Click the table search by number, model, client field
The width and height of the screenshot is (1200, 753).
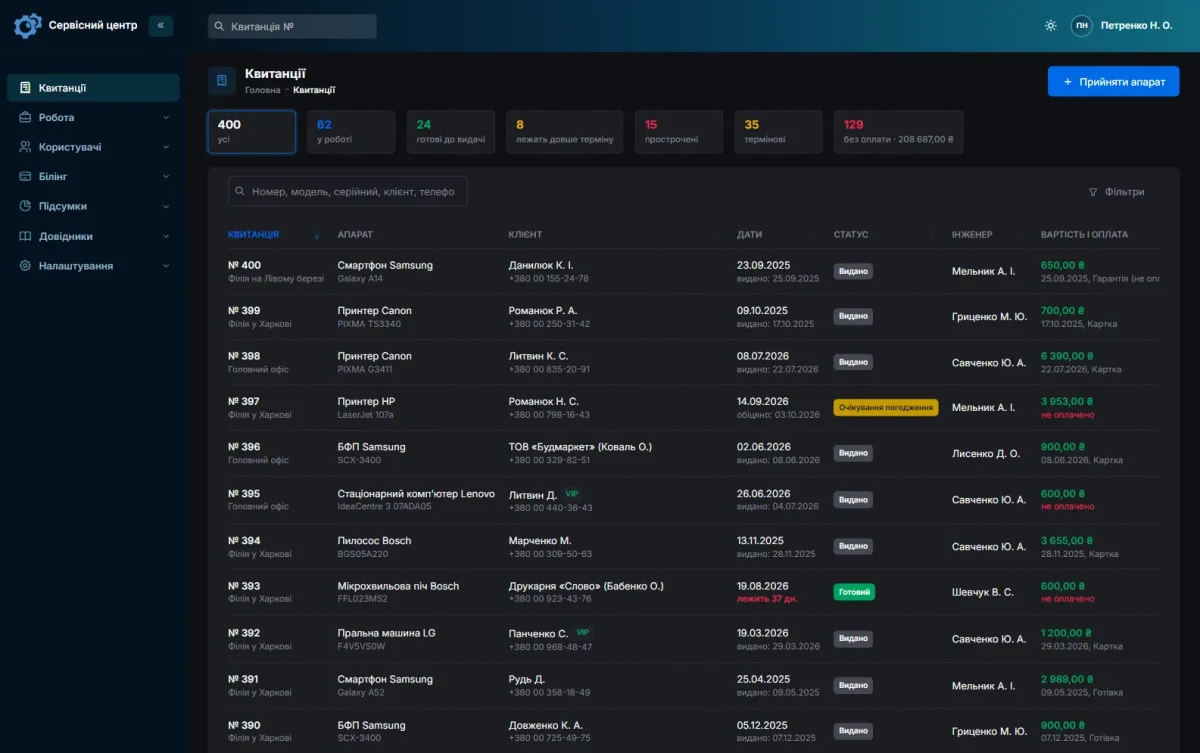[x=348, y=191]
